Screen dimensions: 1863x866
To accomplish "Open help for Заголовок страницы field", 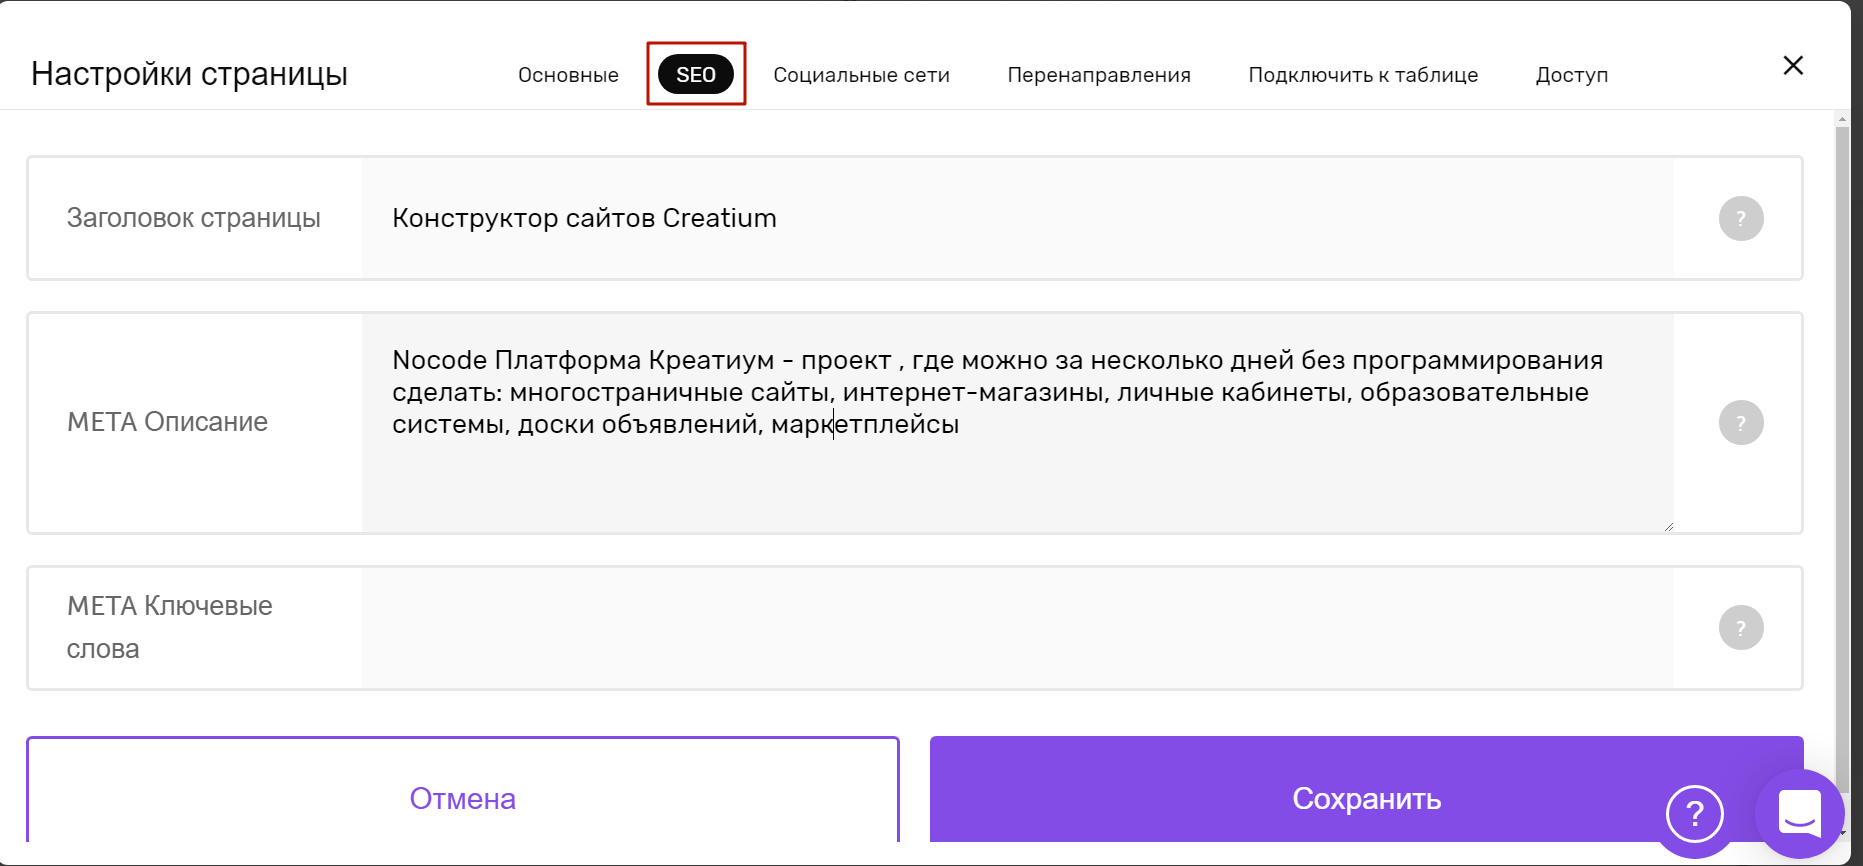I will tap(1741, 218).
